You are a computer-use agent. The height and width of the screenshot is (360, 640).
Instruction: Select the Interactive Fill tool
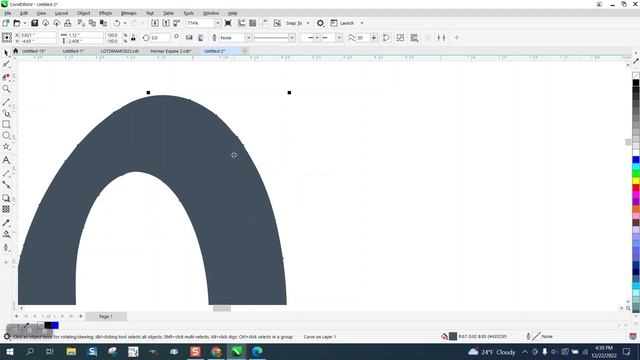[x=6, y=234]
